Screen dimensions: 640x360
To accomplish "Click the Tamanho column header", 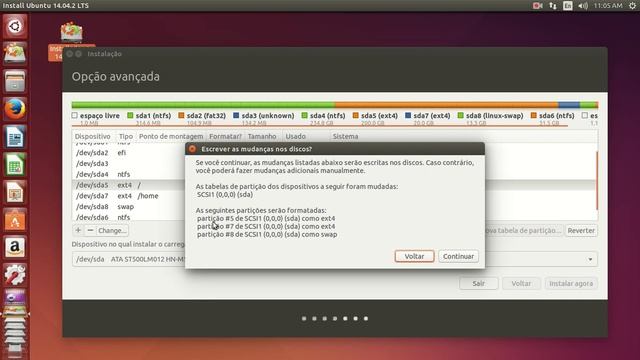I will [262, 136].
